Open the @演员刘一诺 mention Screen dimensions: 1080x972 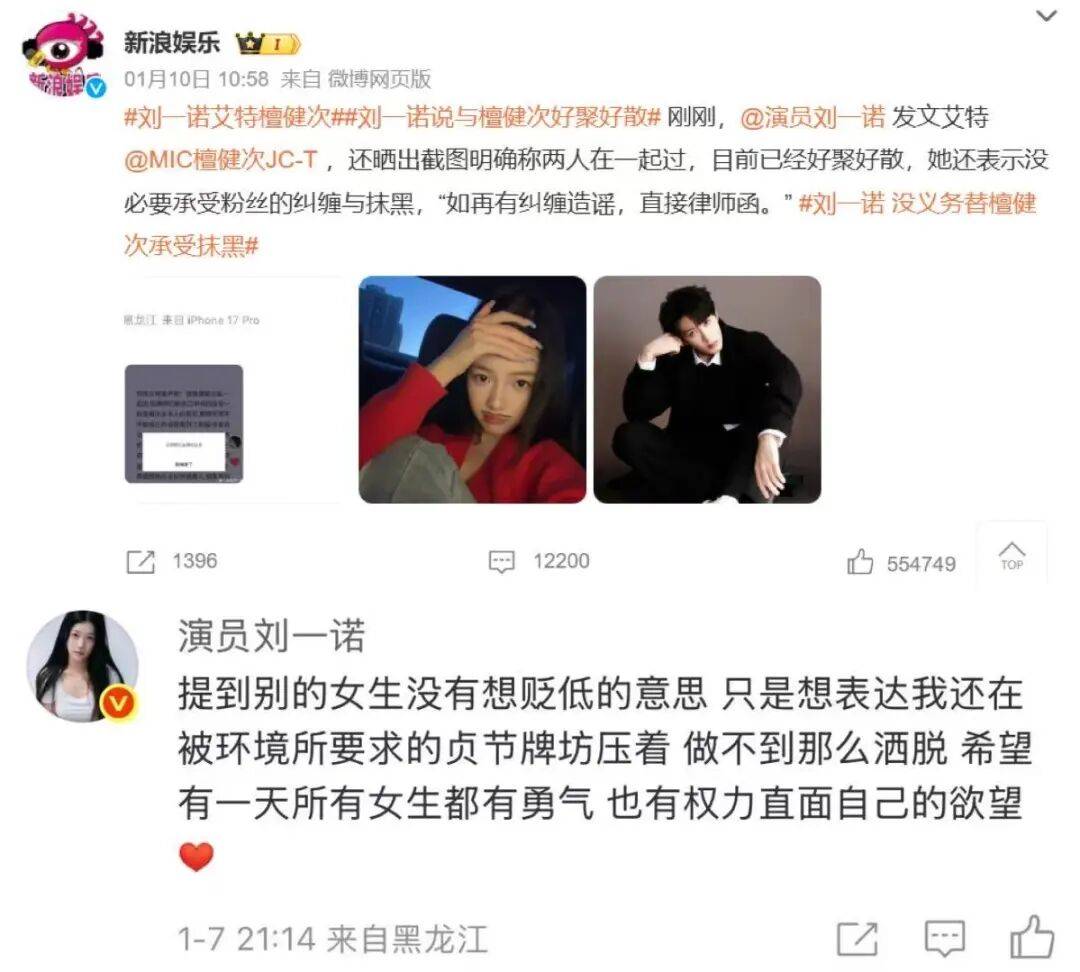pos(813,117)
